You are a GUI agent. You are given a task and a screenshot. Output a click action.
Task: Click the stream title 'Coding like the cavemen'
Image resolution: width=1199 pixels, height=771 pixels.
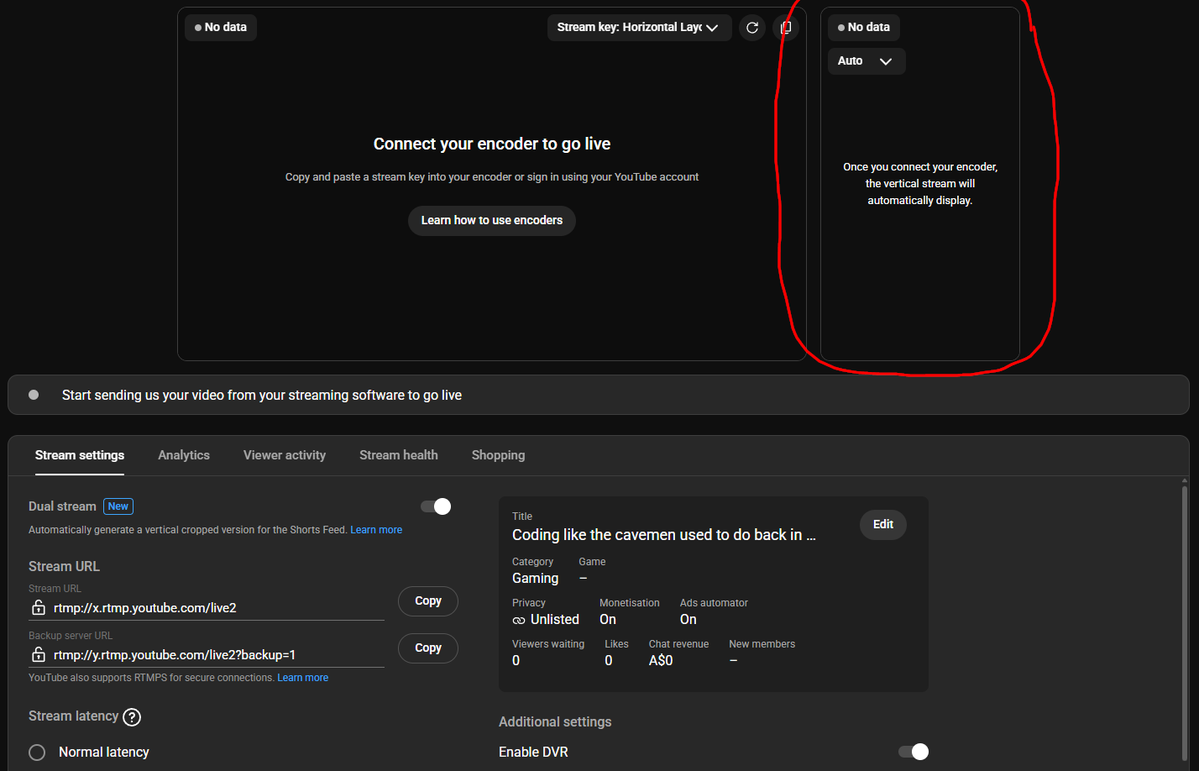(664, 535)
